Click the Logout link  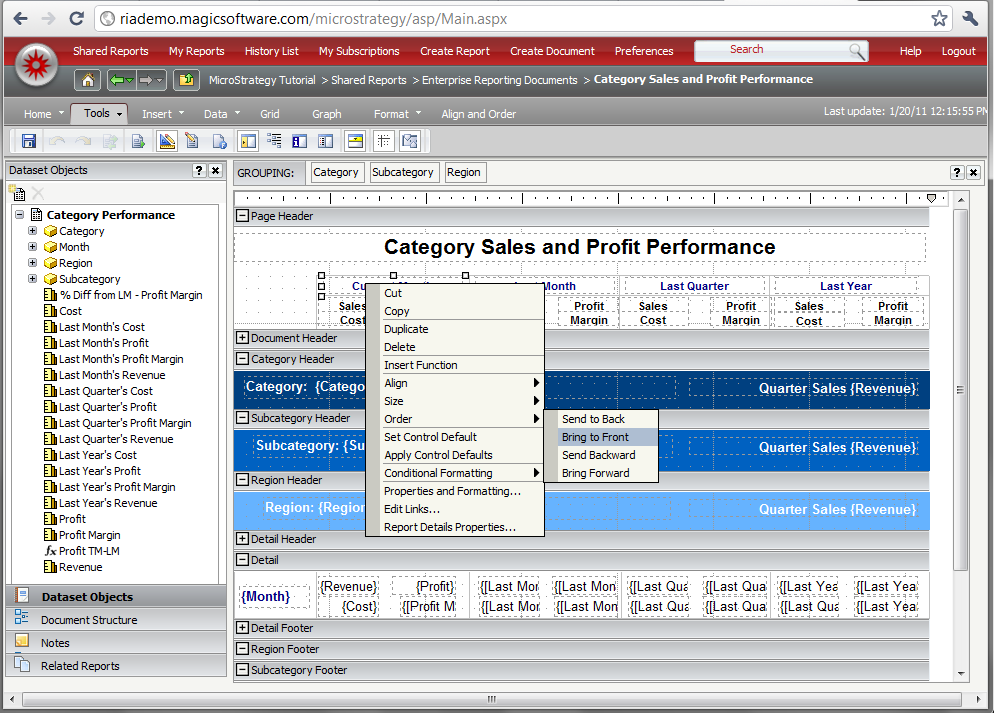click(958, 50)
